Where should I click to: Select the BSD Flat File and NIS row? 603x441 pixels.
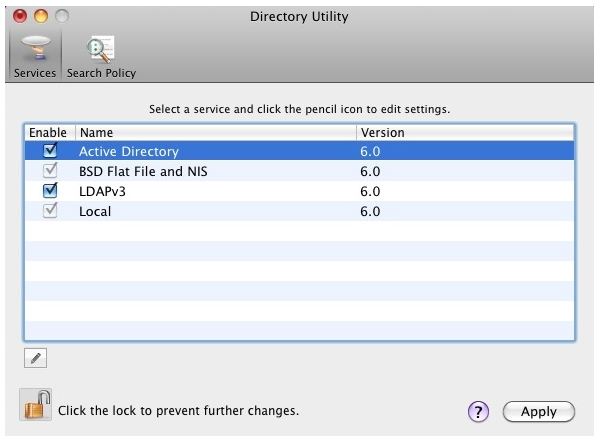pos(300,171)
